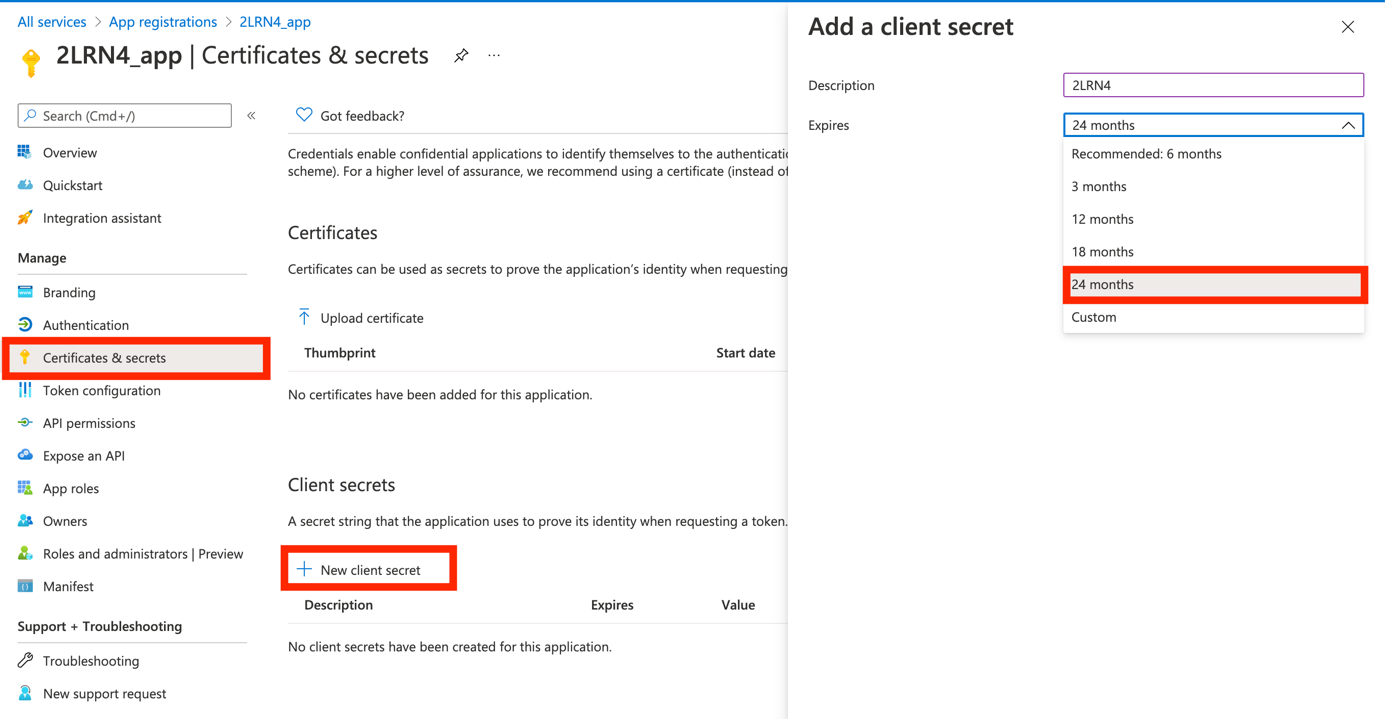1385x719 pixels.
Task: Select Custom expiration option
Action: pos(1213,317)
